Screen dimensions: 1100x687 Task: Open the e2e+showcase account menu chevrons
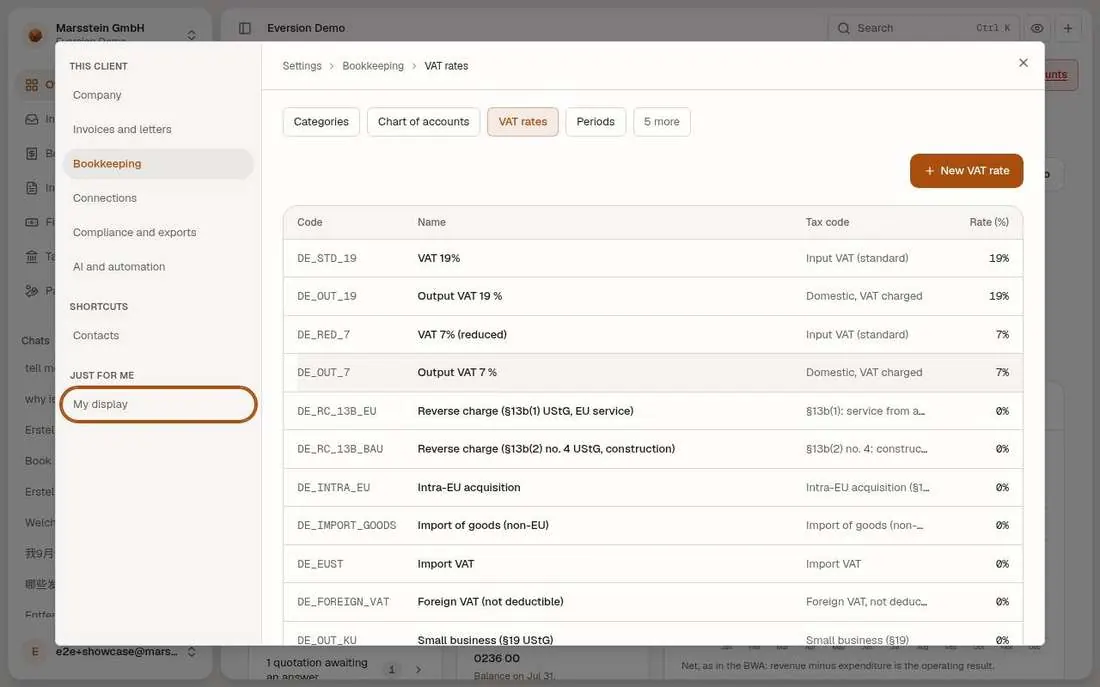click(x=192, y=652)
